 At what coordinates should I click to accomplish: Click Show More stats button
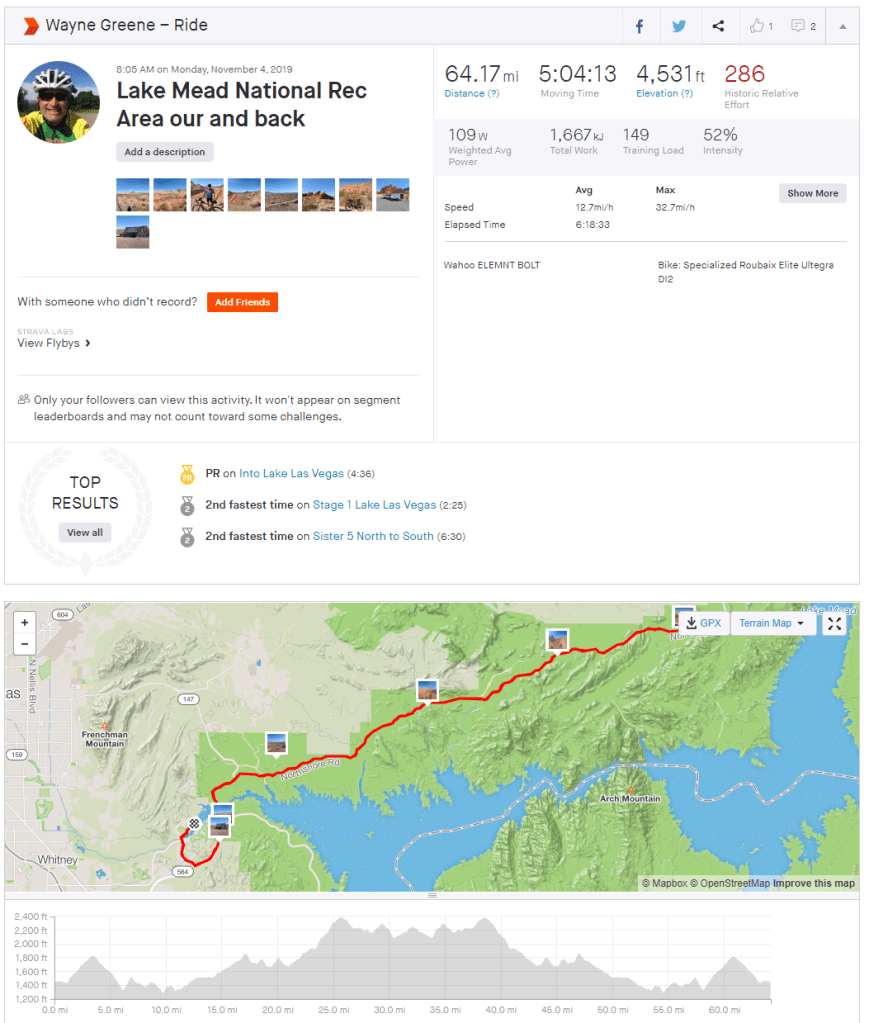(812, 193)
